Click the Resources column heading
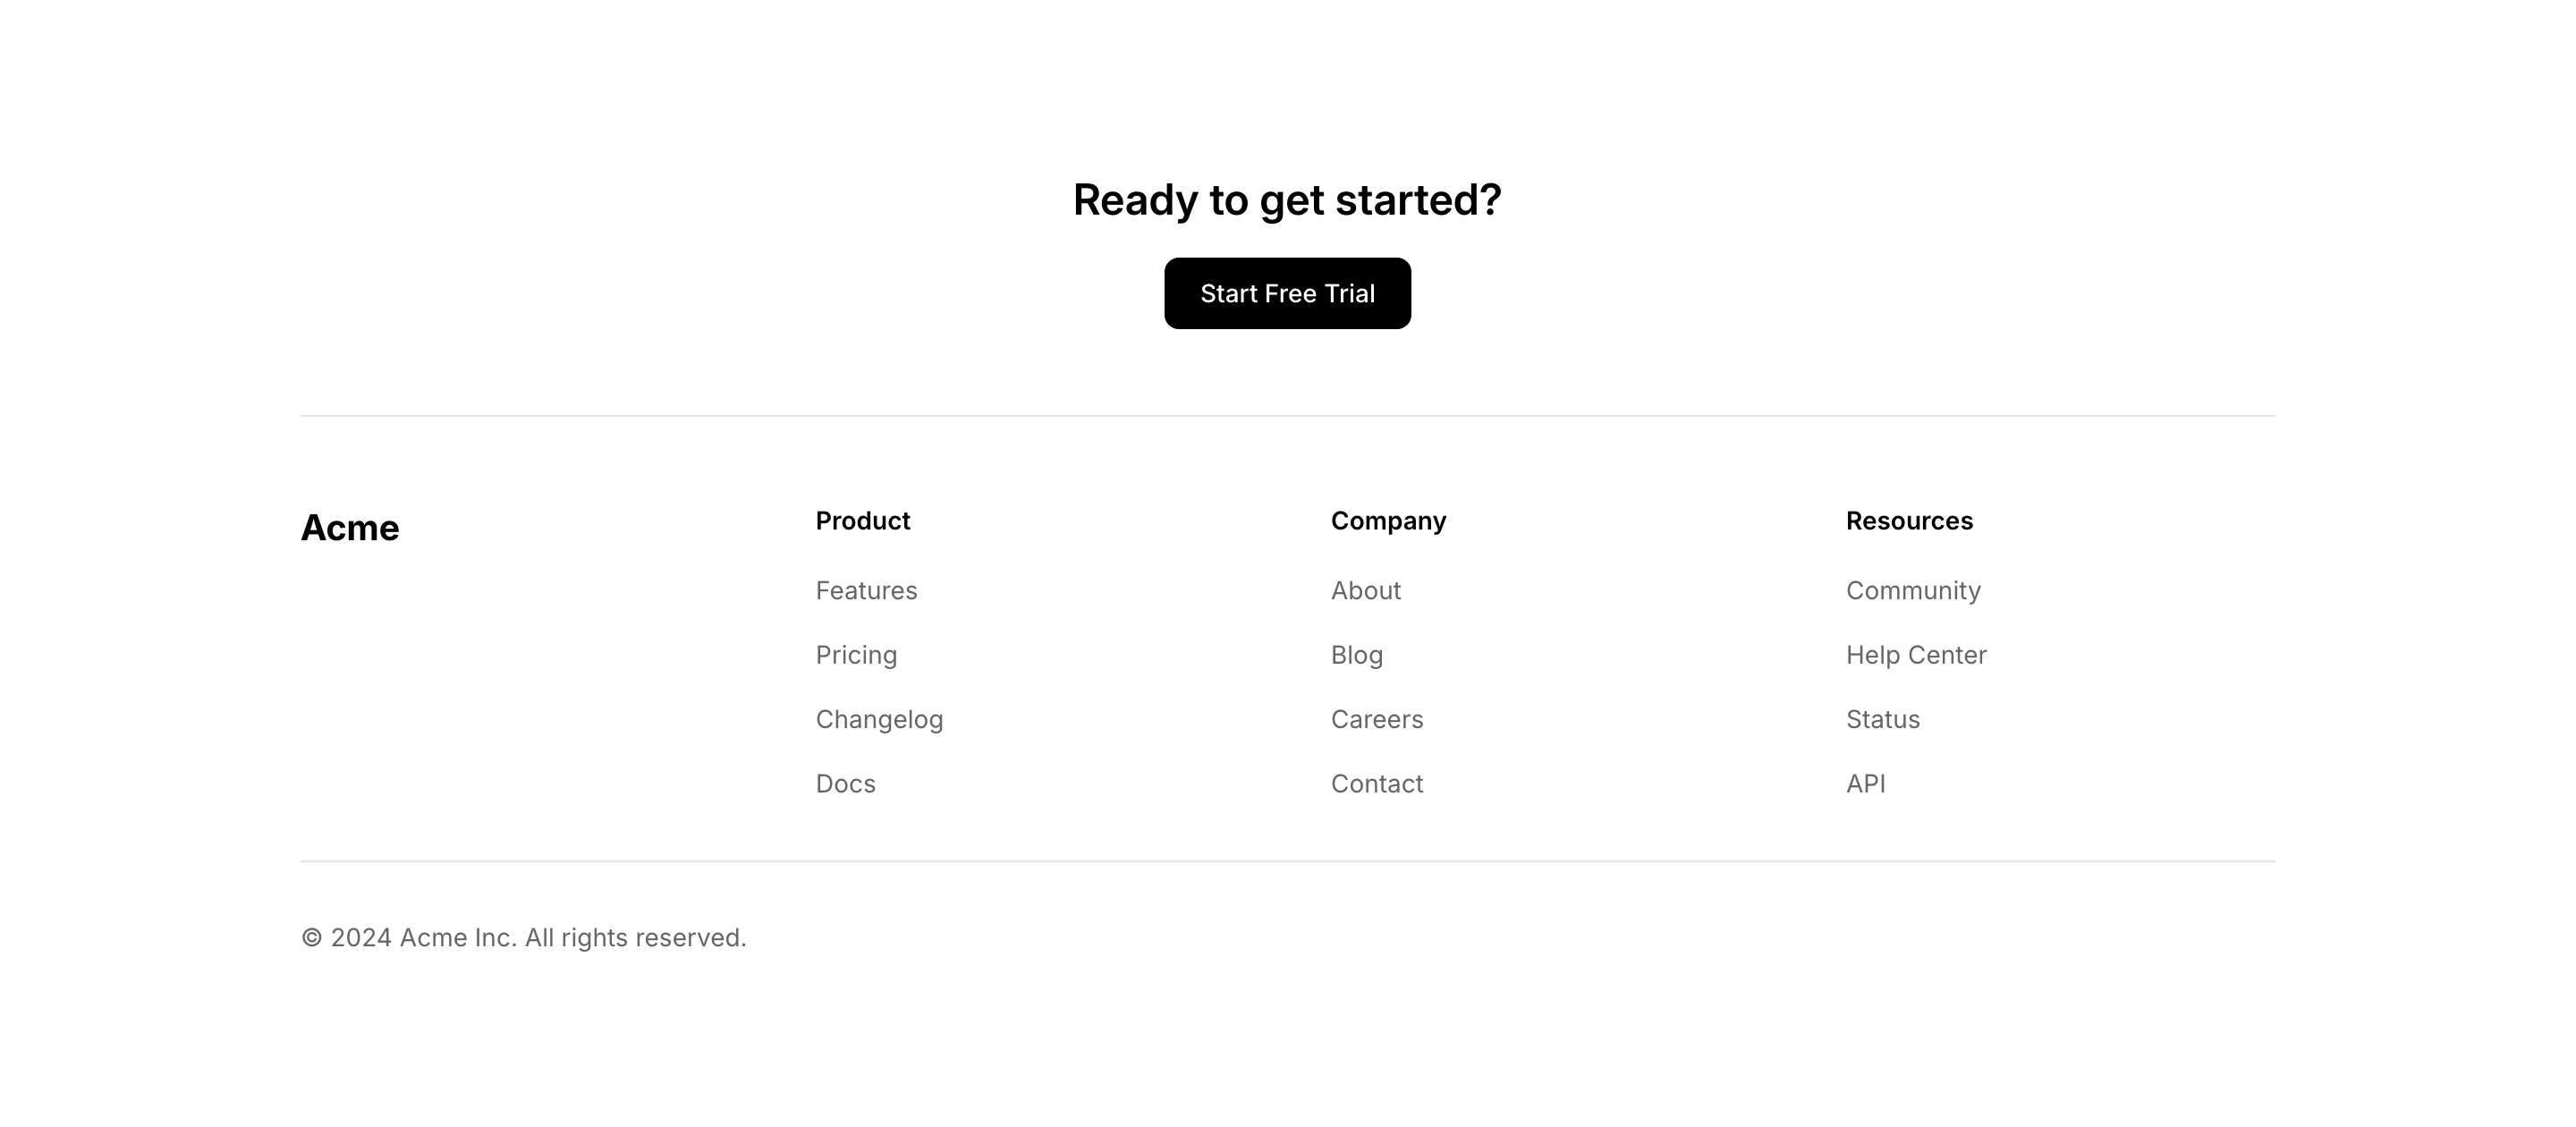 (1909, 521)
